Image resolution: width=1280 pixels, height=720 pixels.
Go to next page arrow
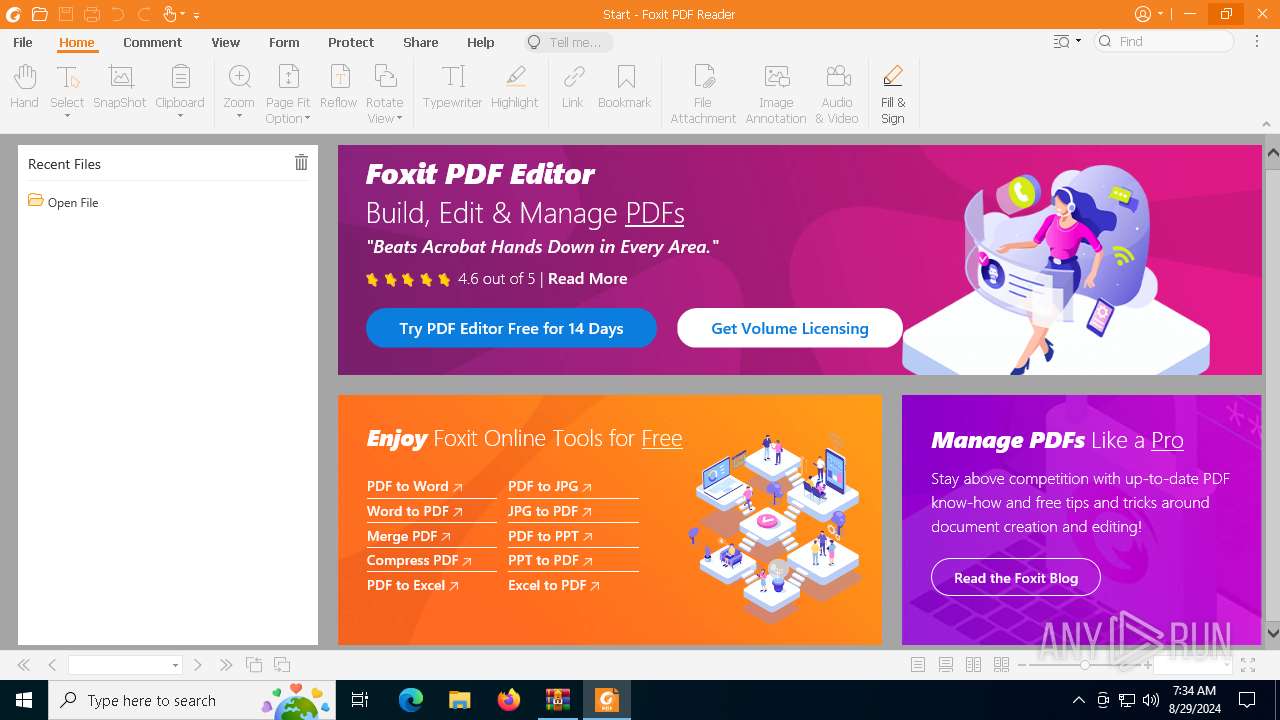(x=198, y=665)
